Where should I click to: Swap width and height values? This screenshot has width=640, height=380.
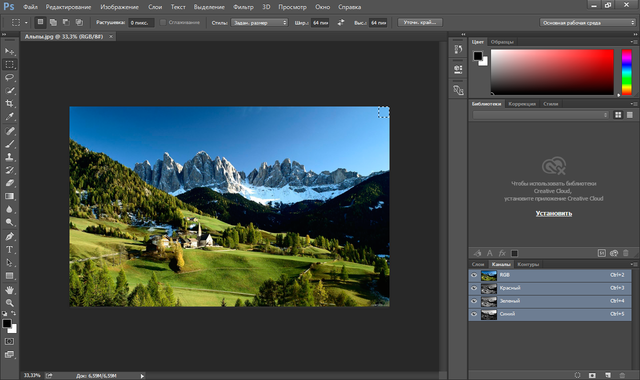341,23
